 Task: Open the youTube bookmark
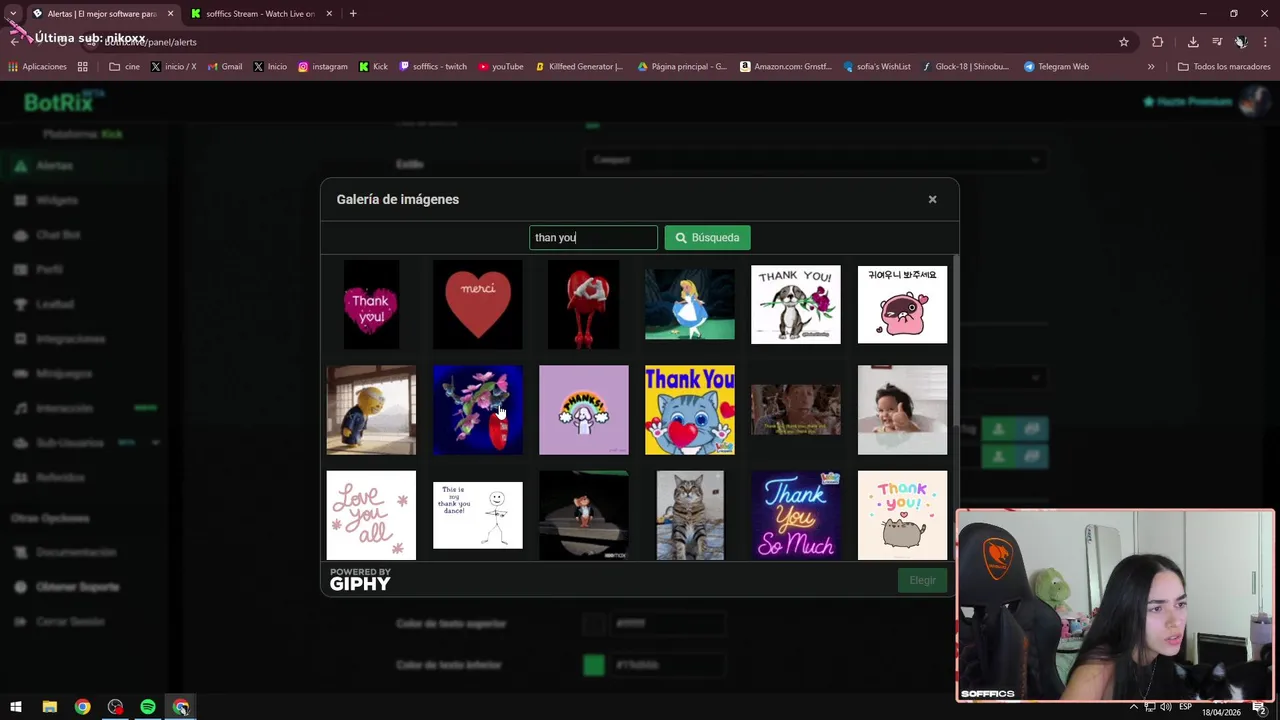501,67
